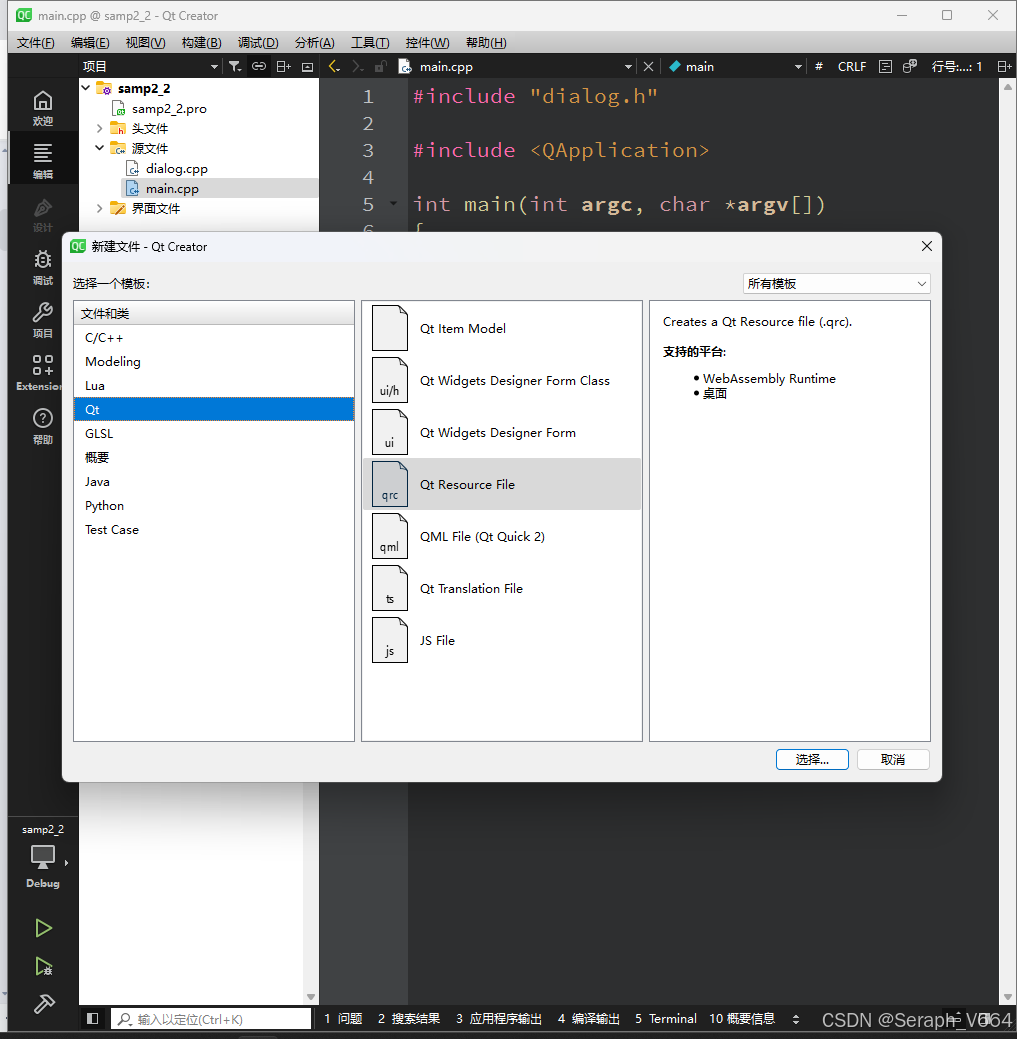Open the 工具(T) menu
The height and width of the screenshot is (1039, 1017).
(370, 42)
